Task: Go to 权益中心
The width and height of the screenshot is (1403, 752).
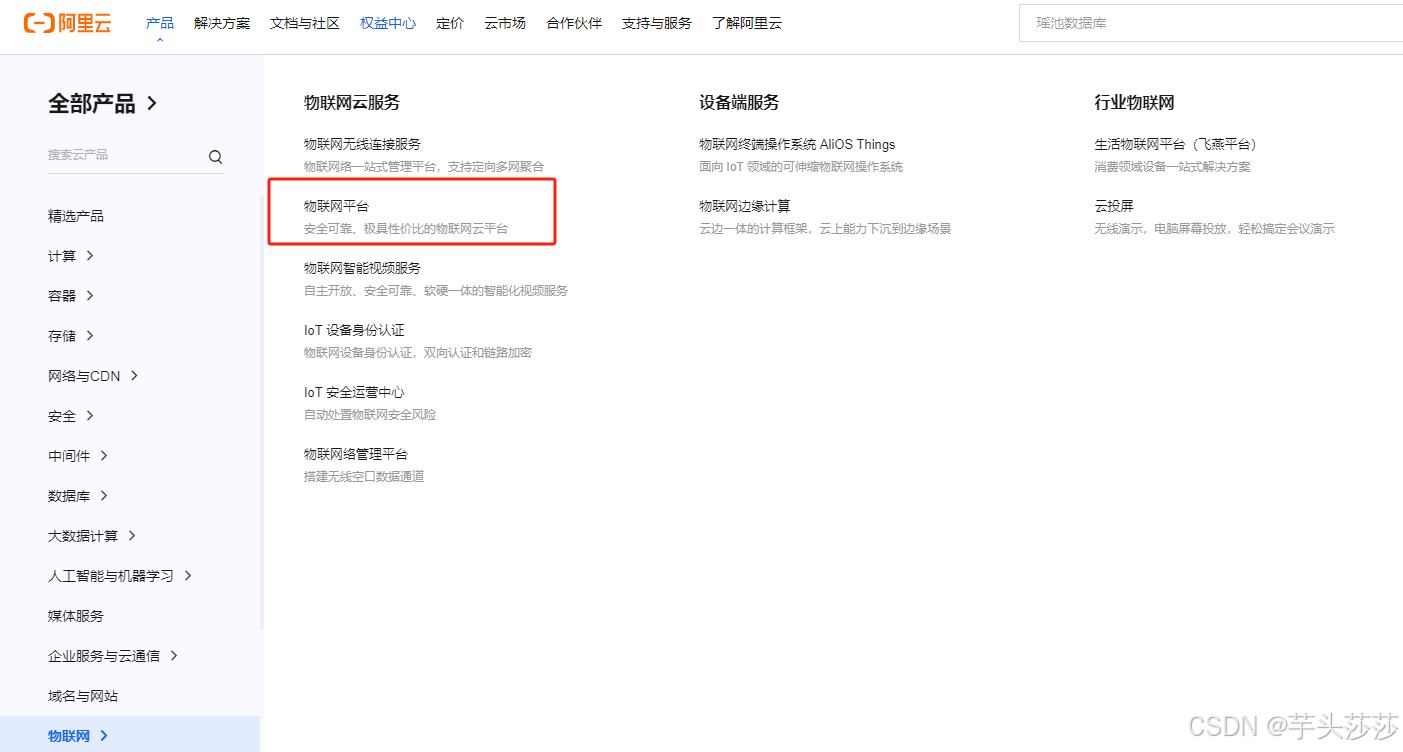Action: [x=388, y=23]
